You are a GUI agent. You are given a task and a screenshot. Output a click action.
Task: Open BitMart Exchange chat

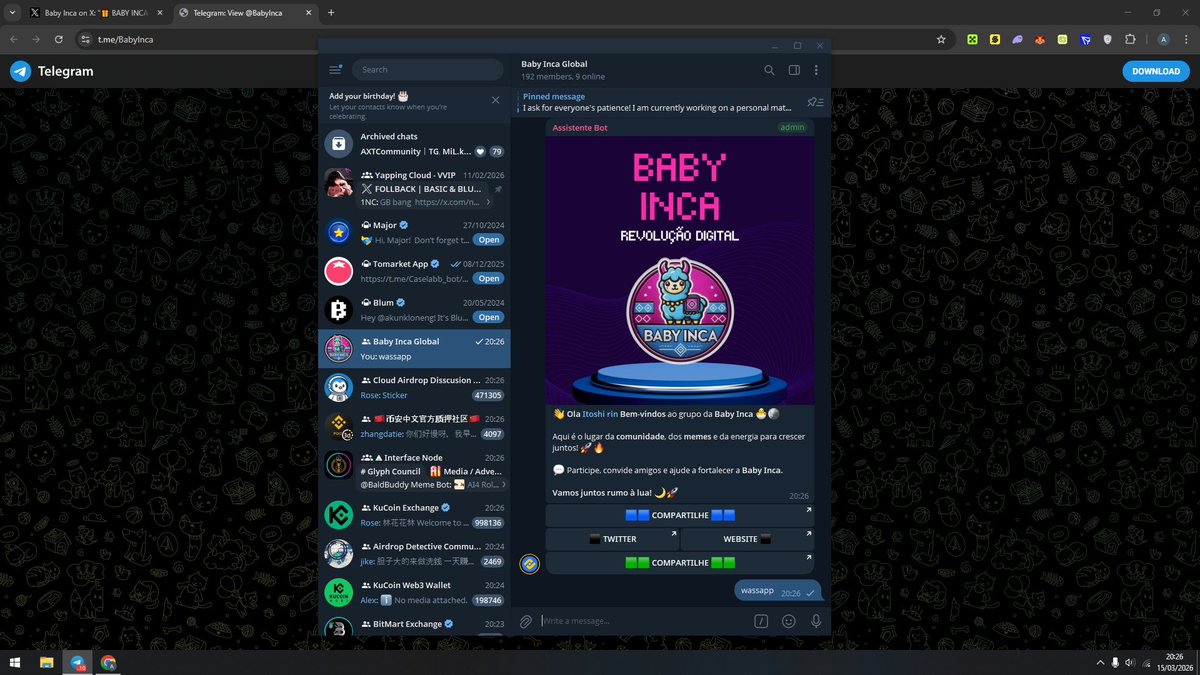pyautogui.click(x=414, y=625)
